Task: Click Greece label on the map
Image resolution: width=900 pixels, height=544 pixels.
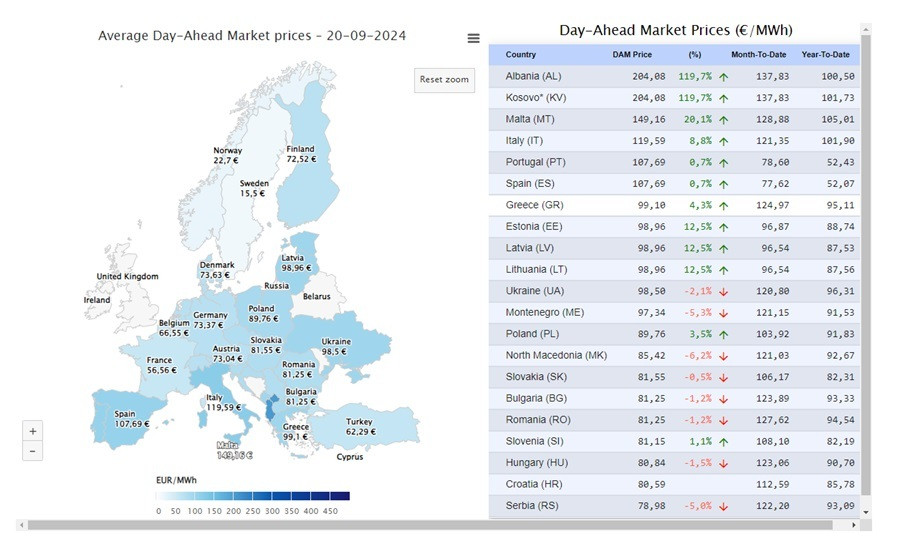Action: [x=296, y=432]
